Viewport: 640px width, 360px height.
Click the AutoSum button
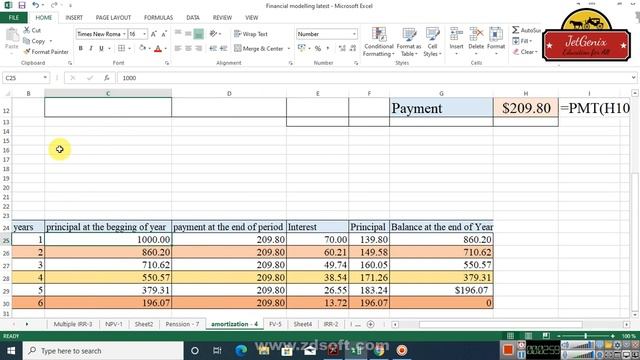(x=526, y=30)
